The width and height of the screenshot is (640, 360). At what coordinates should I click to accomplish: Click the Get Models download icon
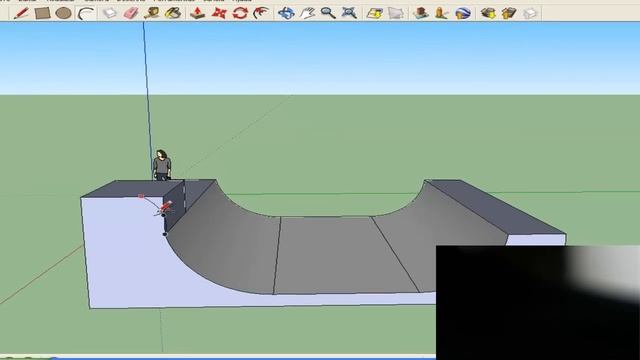(x=488, y=13)
